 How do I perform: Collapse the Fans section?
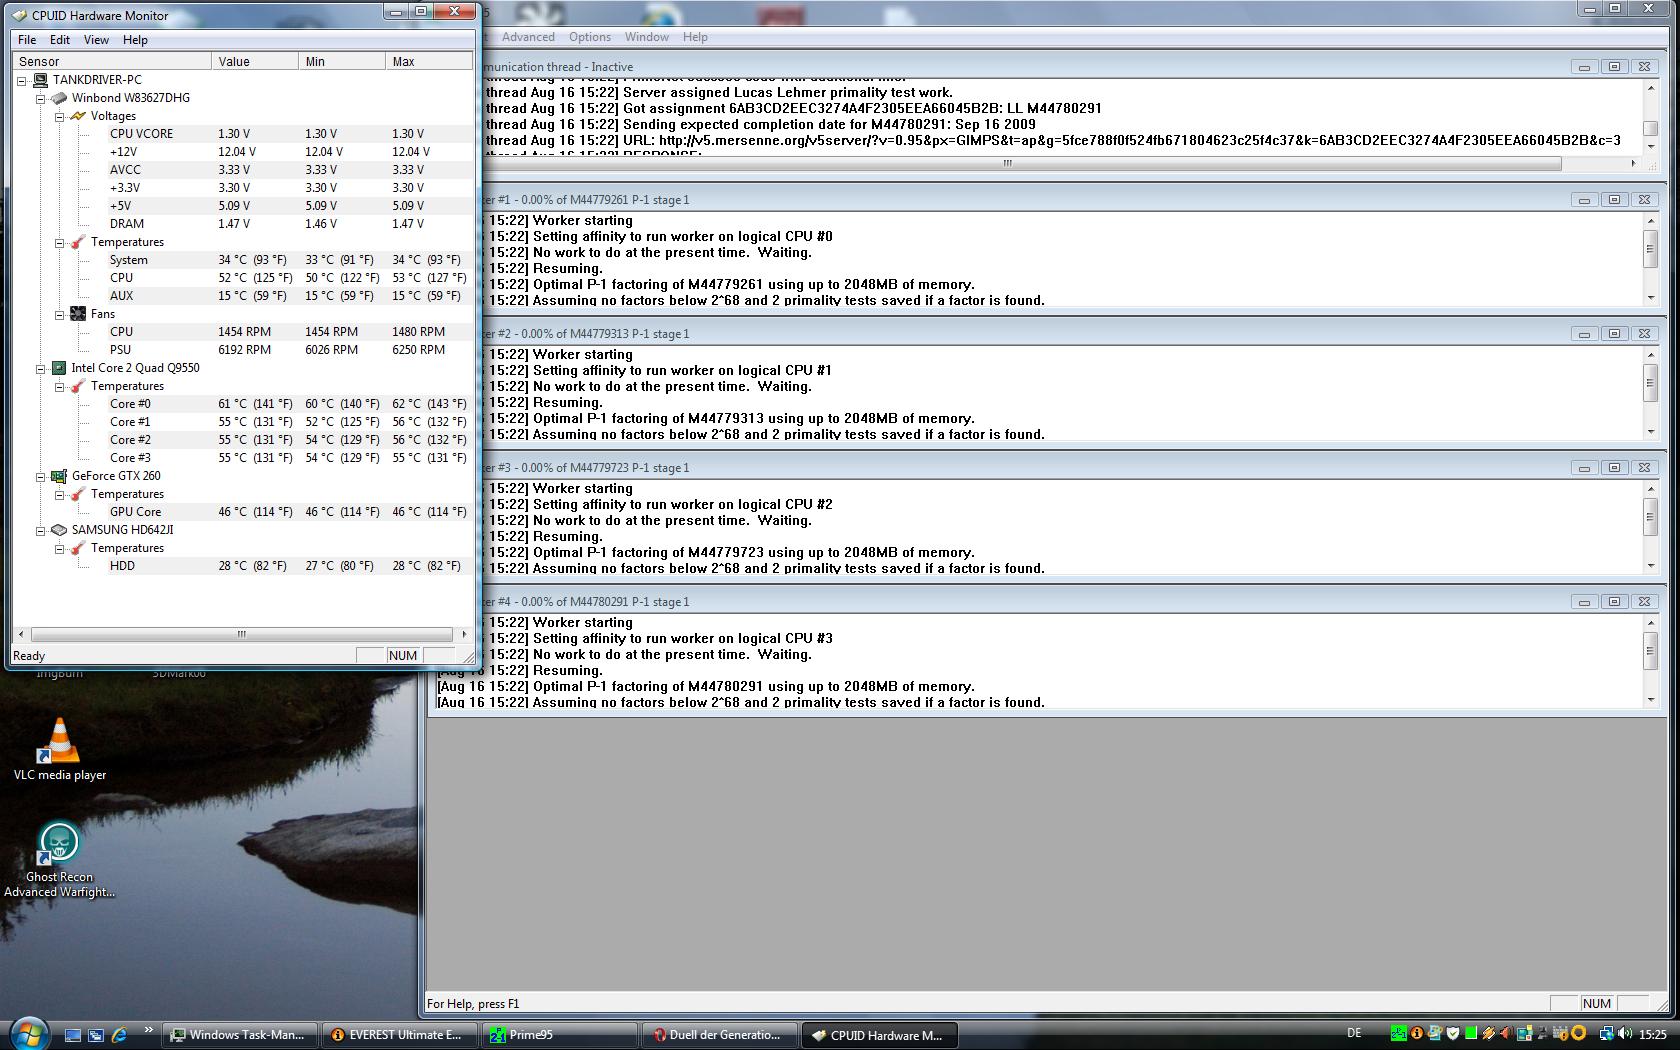(x=59, y=315)
